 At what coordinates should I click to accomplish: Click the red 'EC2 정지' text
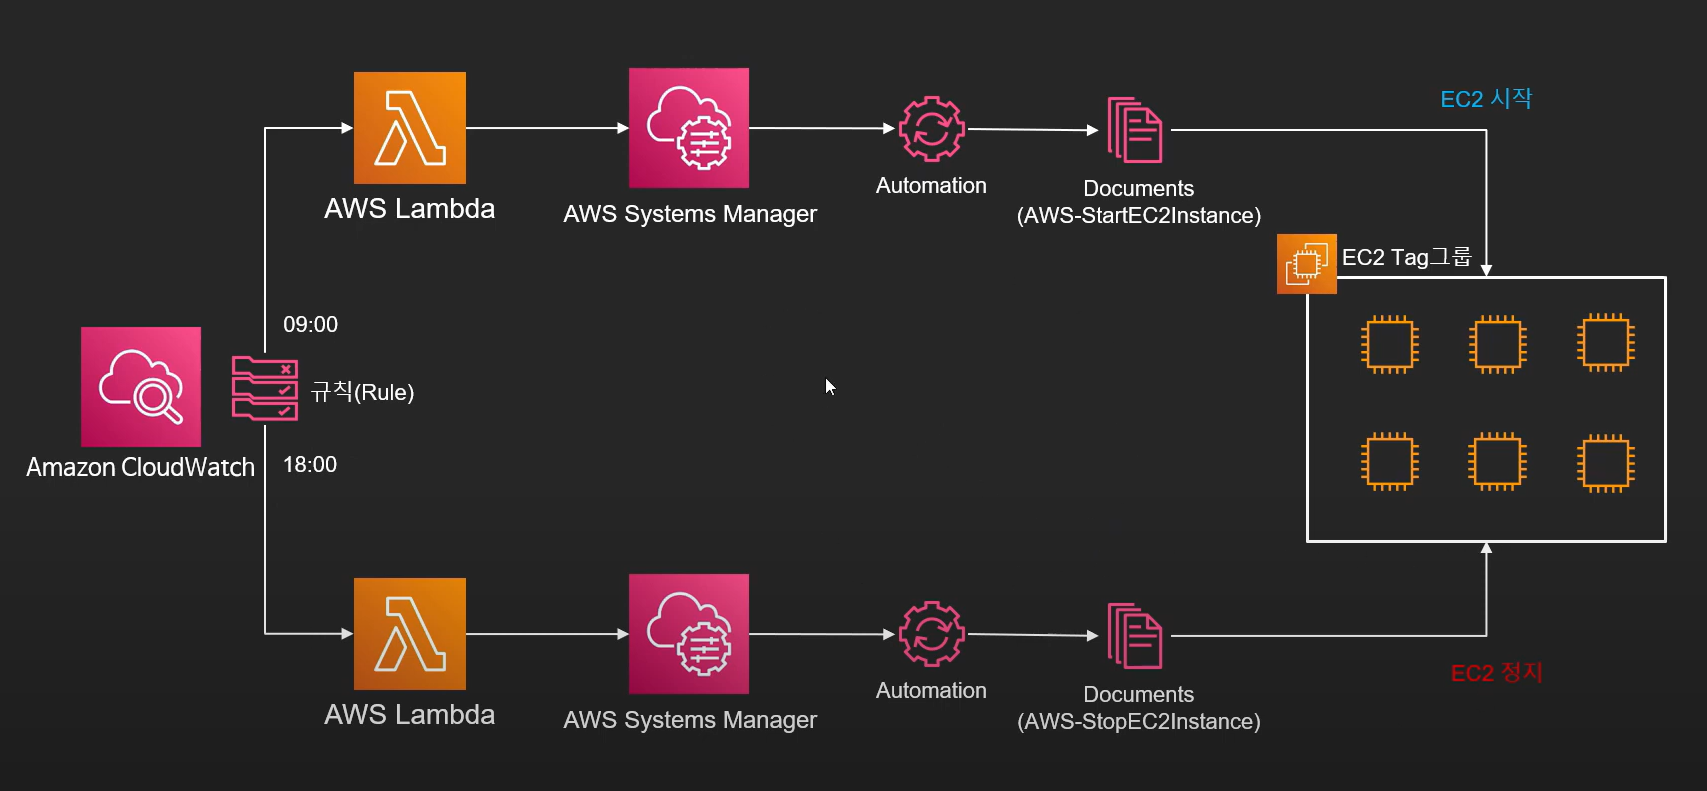1497,673
